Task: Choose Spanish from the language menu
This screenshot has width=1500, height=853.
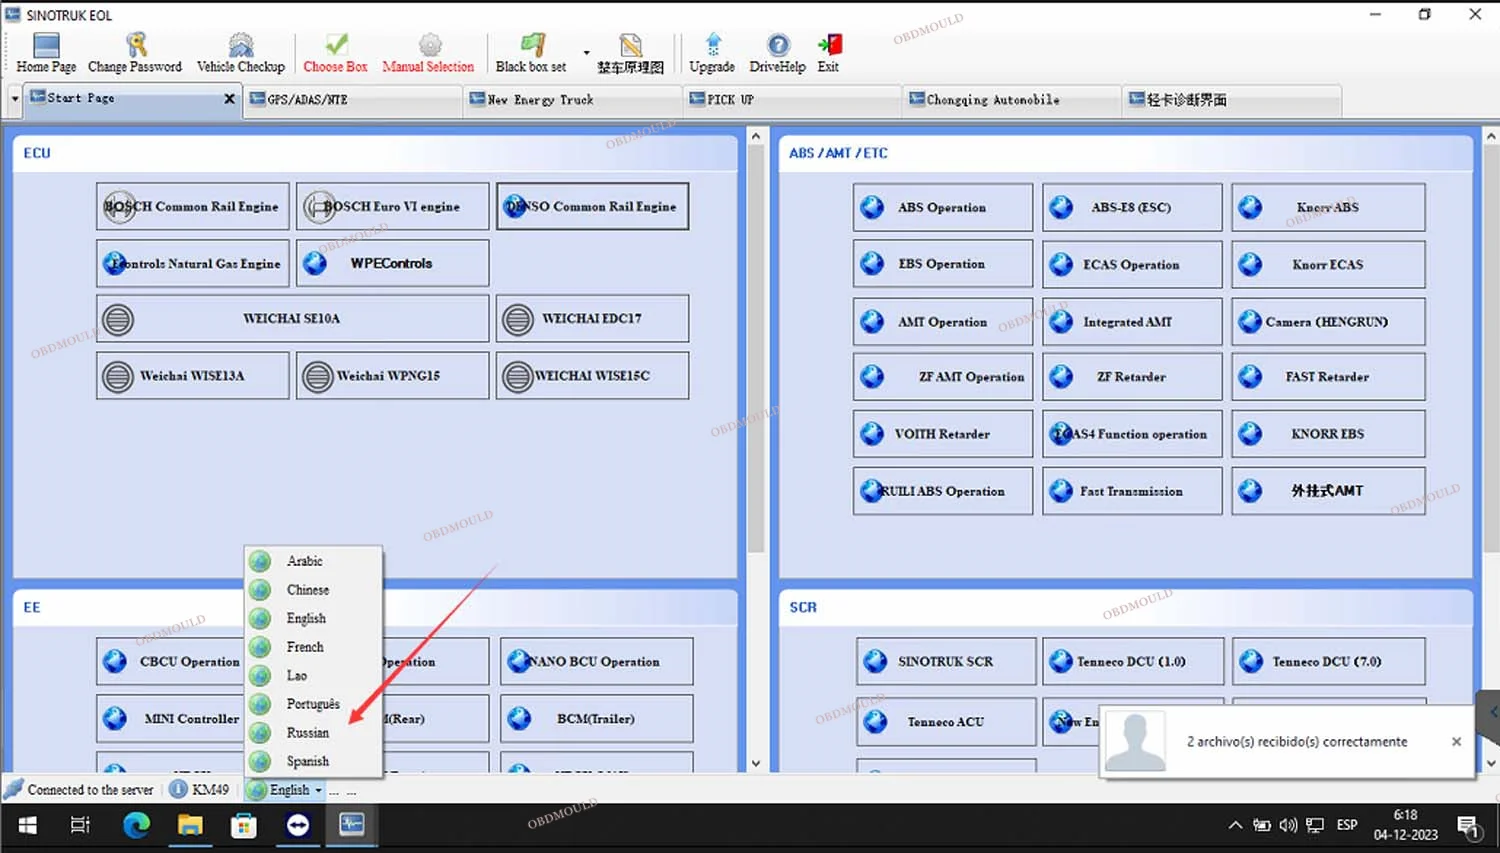Action: (307, 761)
